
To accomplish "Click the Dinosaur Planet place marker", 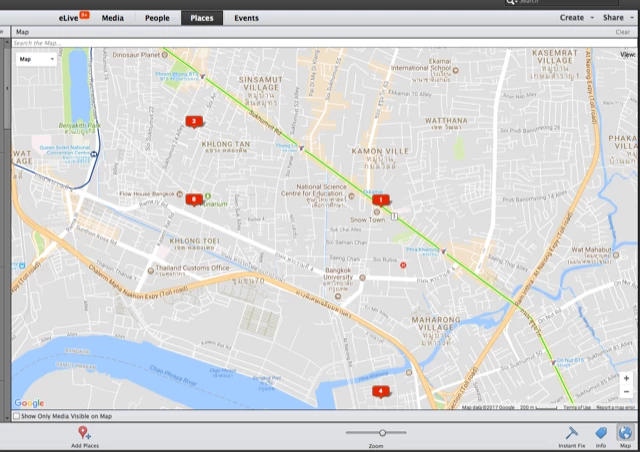I will pos(165,55).
